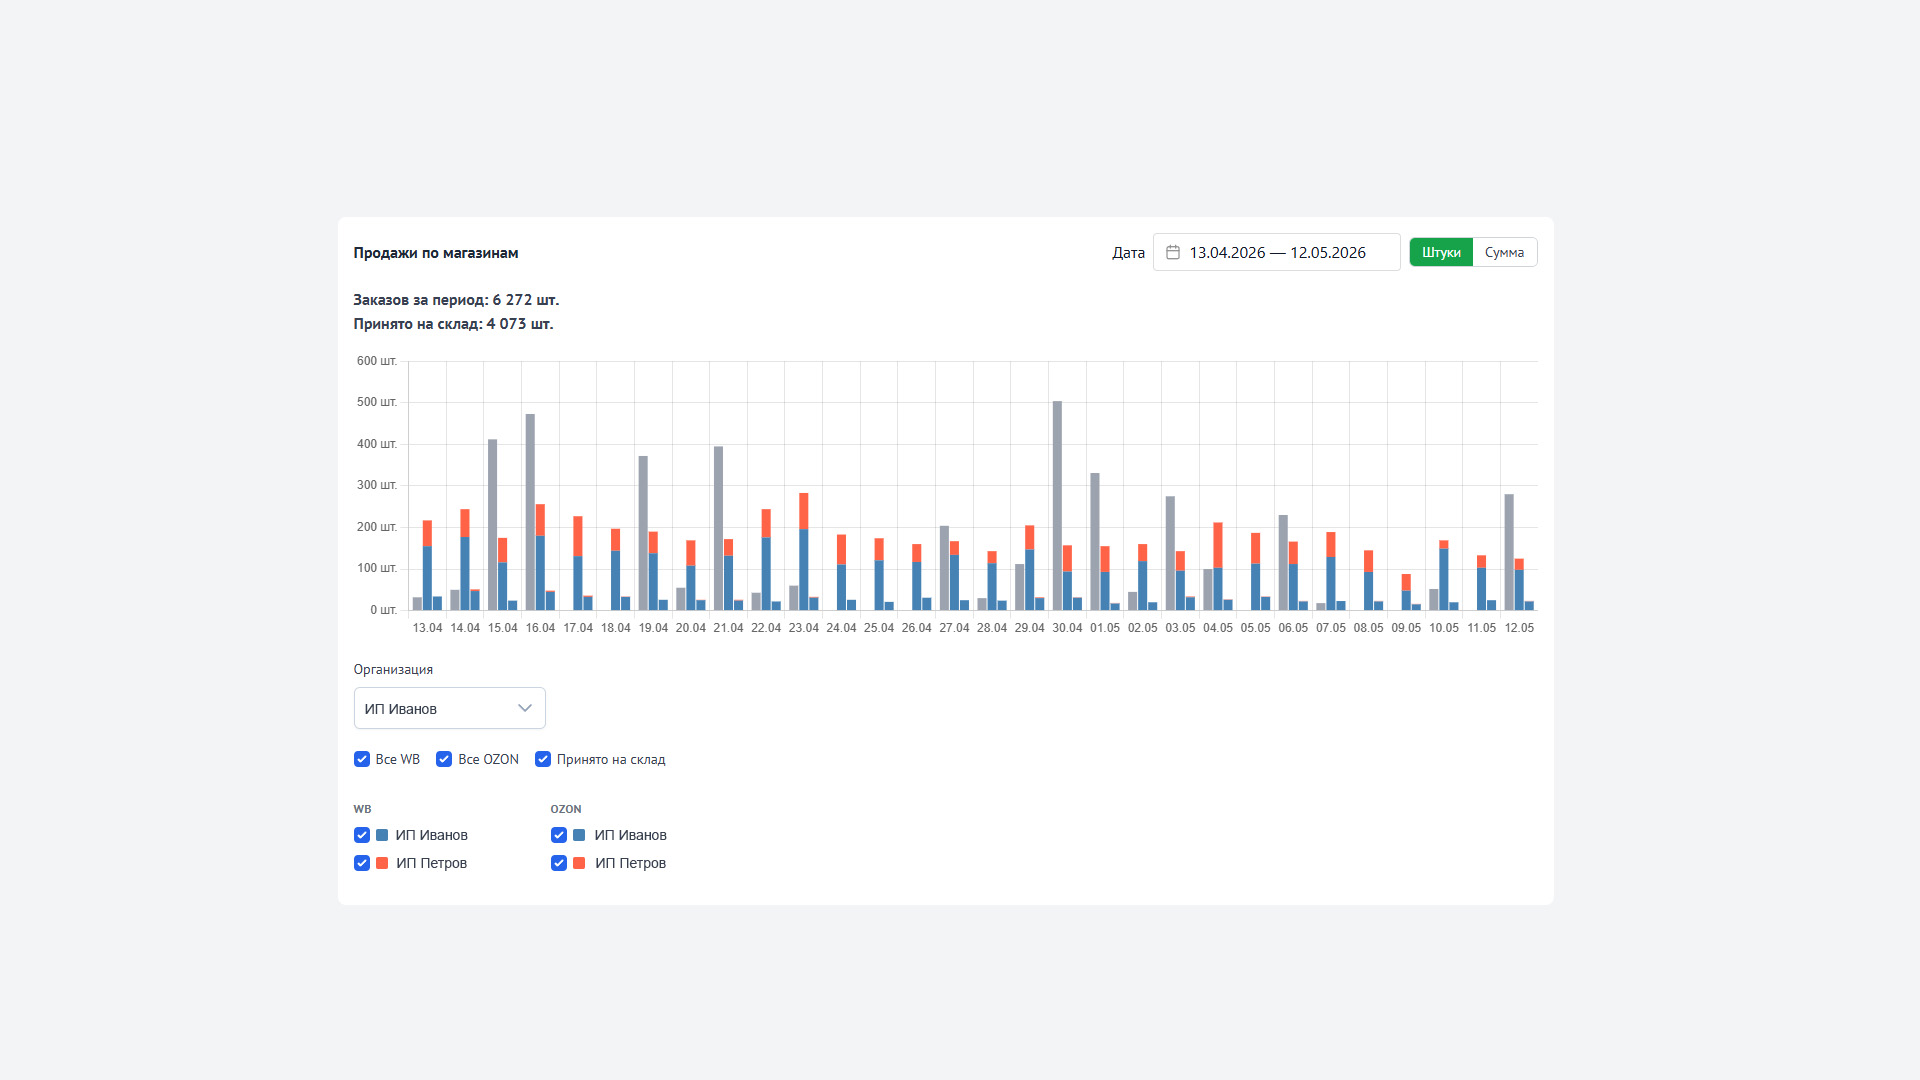Click the x-axis label 13.04
The width and height of the screenshot is (1920, 1080).
click(427, 628)
